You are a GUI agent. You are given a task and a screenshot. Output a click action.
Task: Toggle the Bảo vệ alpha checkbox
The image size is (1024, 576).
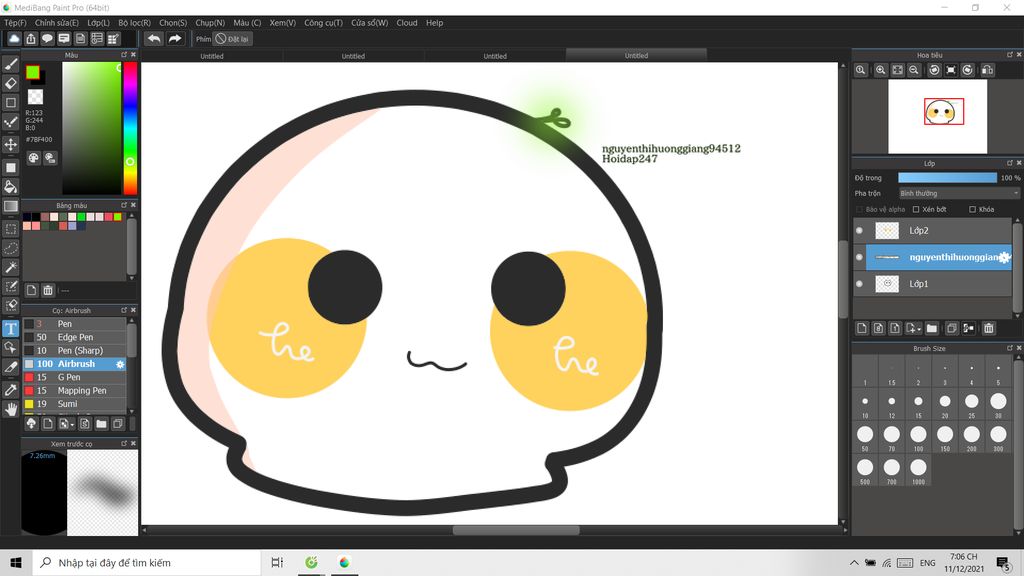[859, 210]
